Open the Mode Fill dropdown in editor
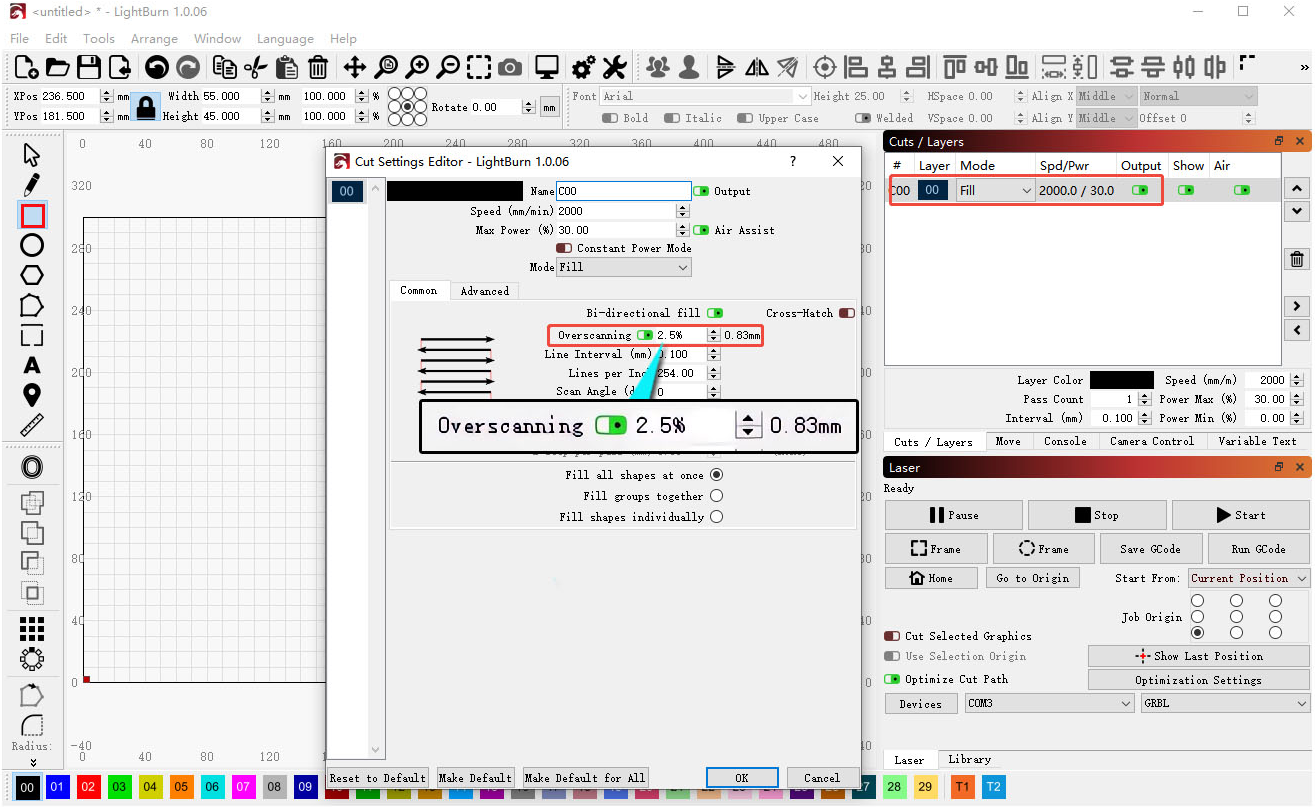Viewport: 1315px width, 807px height. pyautogui.click(x=624, y=267)
